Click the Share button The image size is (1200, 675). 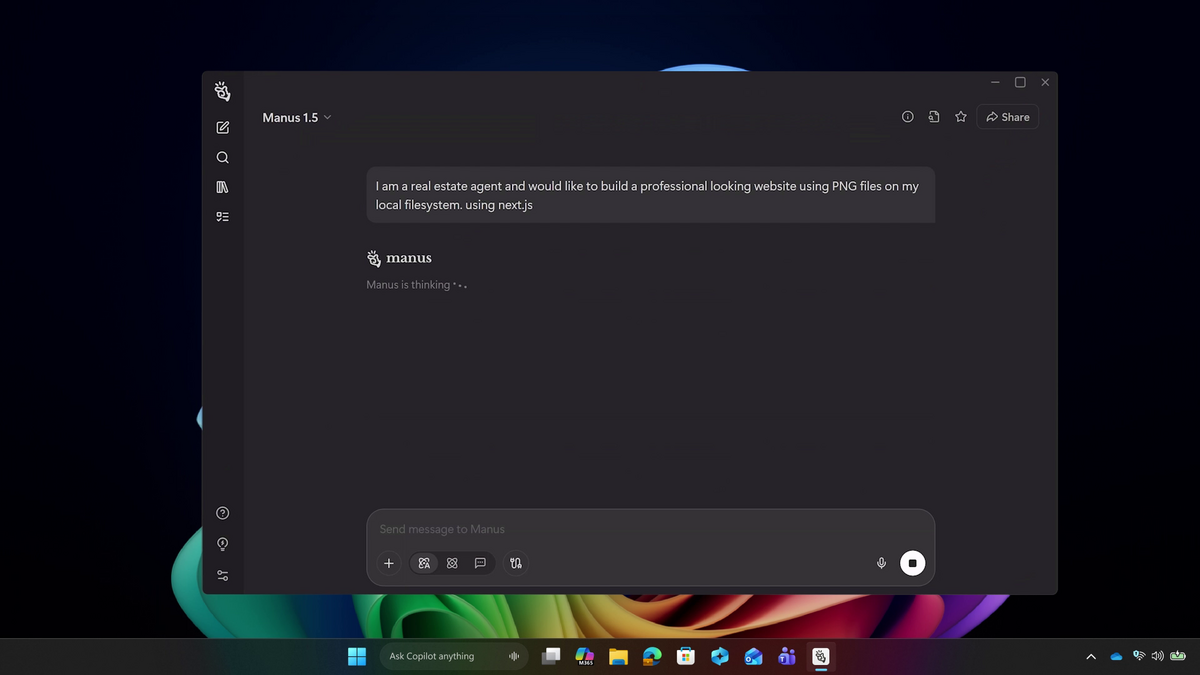pyautogui.click(x=1008, y=117)
